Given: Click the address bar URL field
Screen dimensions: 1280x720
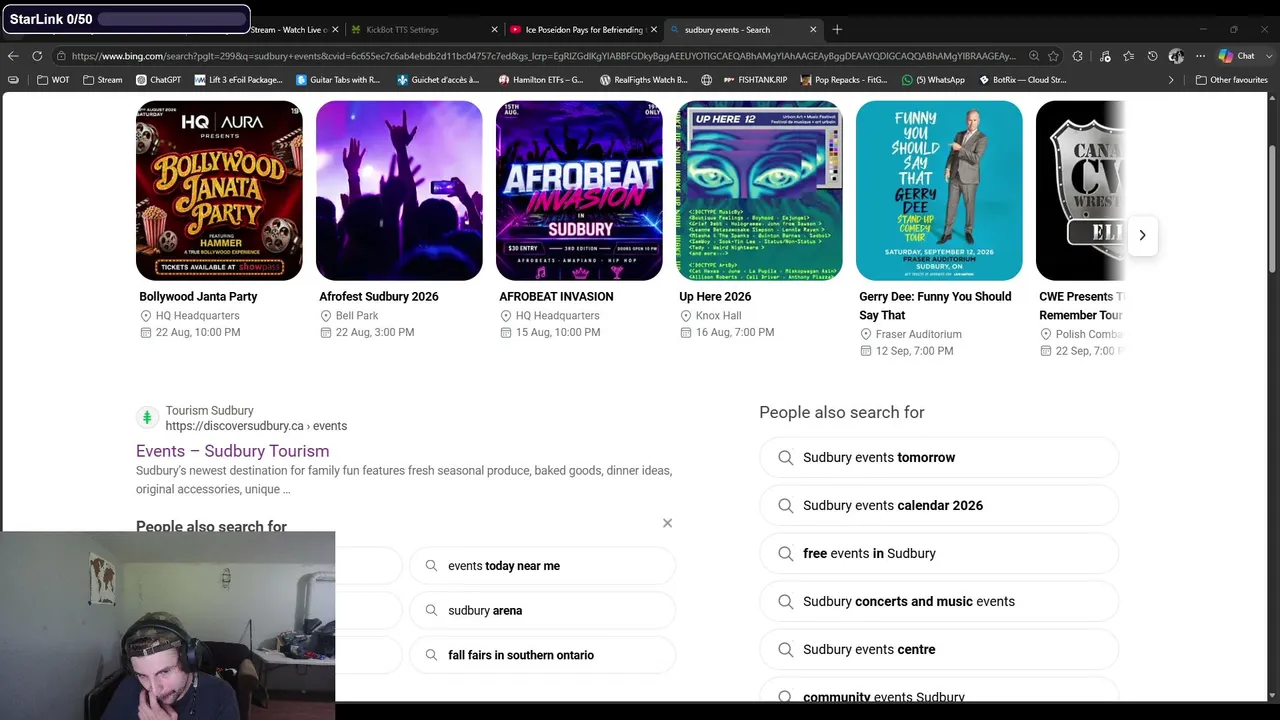Looking at the screenshot, I should point(543,56).
